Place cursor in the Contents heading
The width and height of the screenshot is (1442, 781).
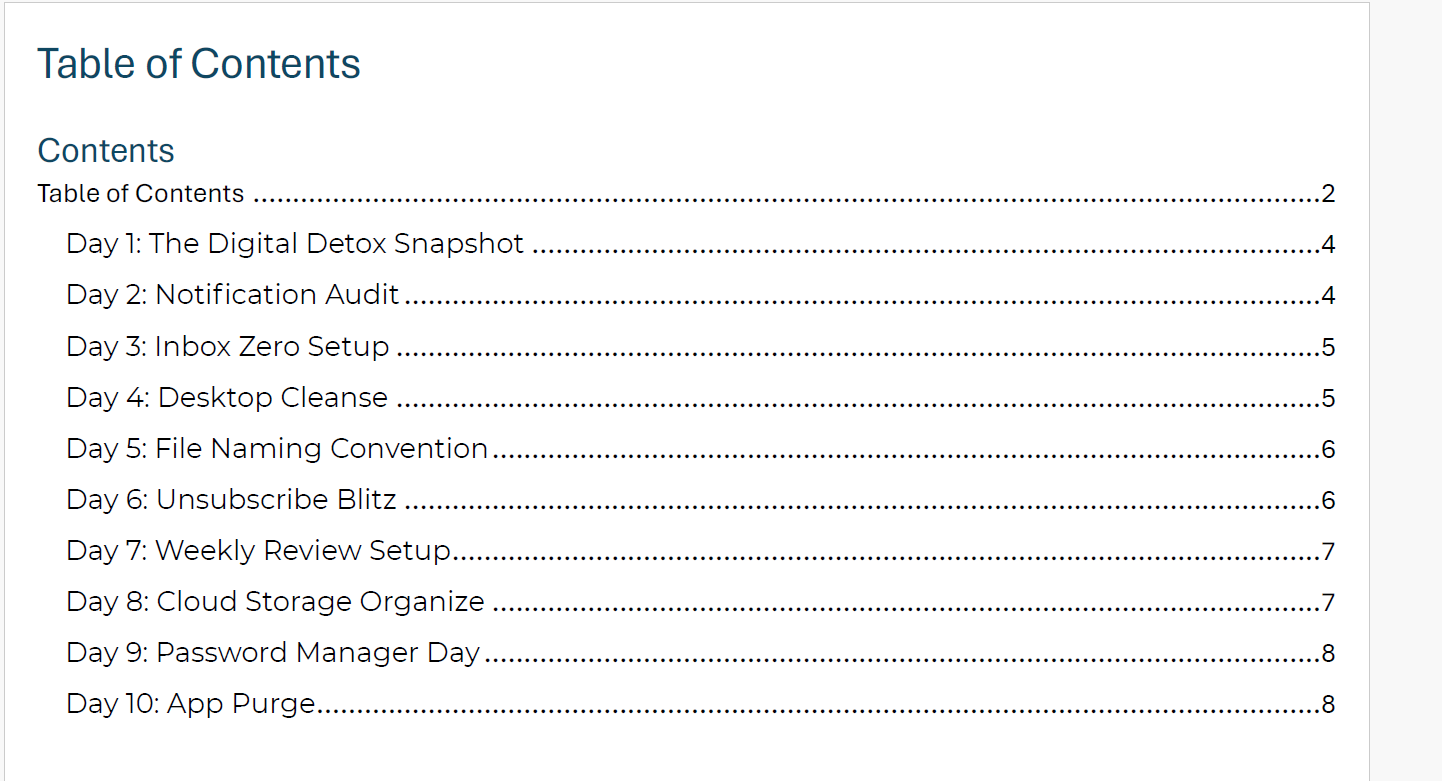[106, 151]
